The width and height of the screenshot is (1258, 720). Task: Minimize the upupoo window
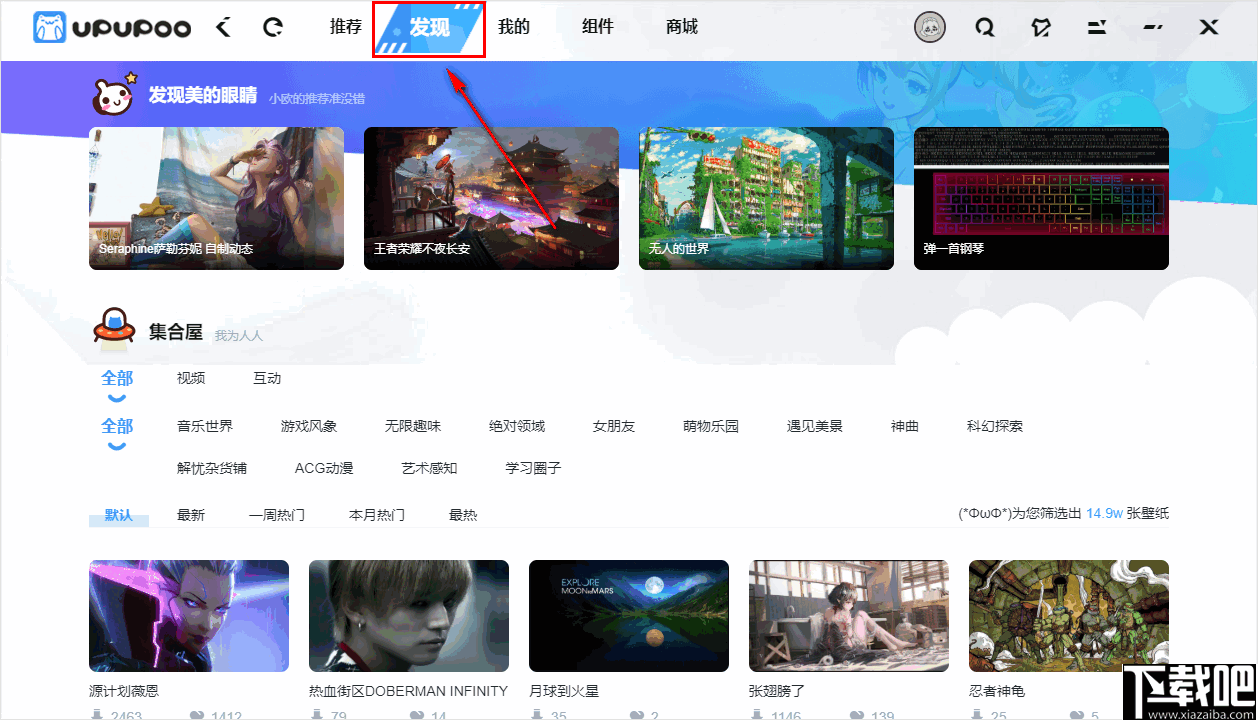click(x=1153, y=28)
